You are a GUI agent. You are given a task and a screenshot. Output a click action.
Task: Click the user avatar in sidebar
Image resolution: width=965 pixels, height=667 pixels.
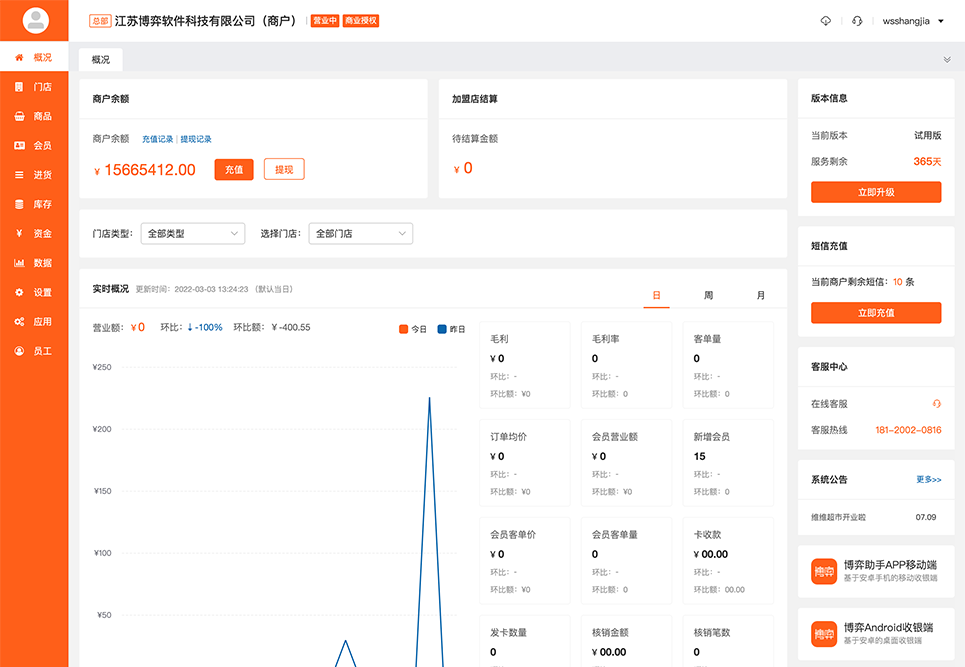[35, 20]
